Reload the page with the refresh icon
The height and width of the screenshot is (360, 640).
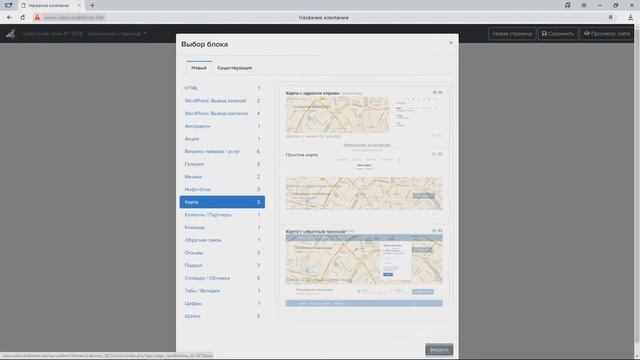click(x=22, y=18)
